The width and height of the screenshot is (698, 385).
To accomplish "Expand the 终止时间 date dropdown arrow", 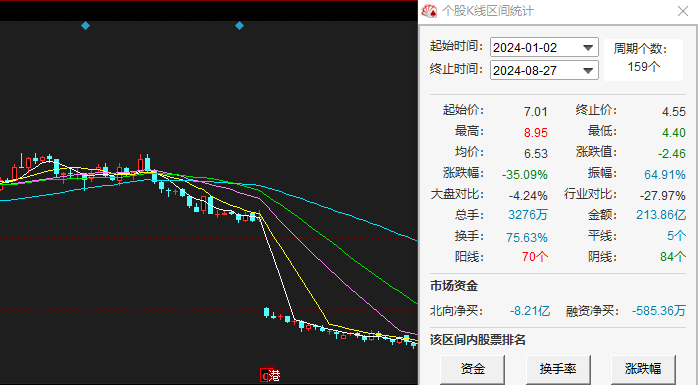I will point(588,71).
